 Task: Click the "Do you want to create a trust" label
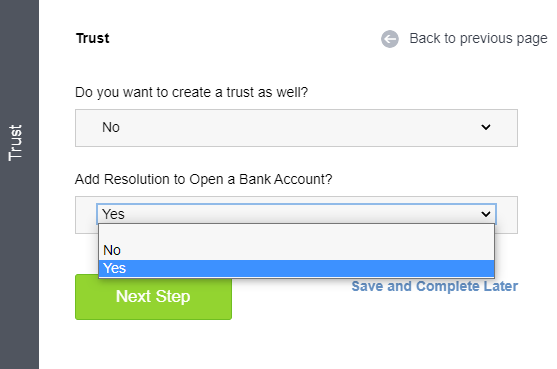191,92
